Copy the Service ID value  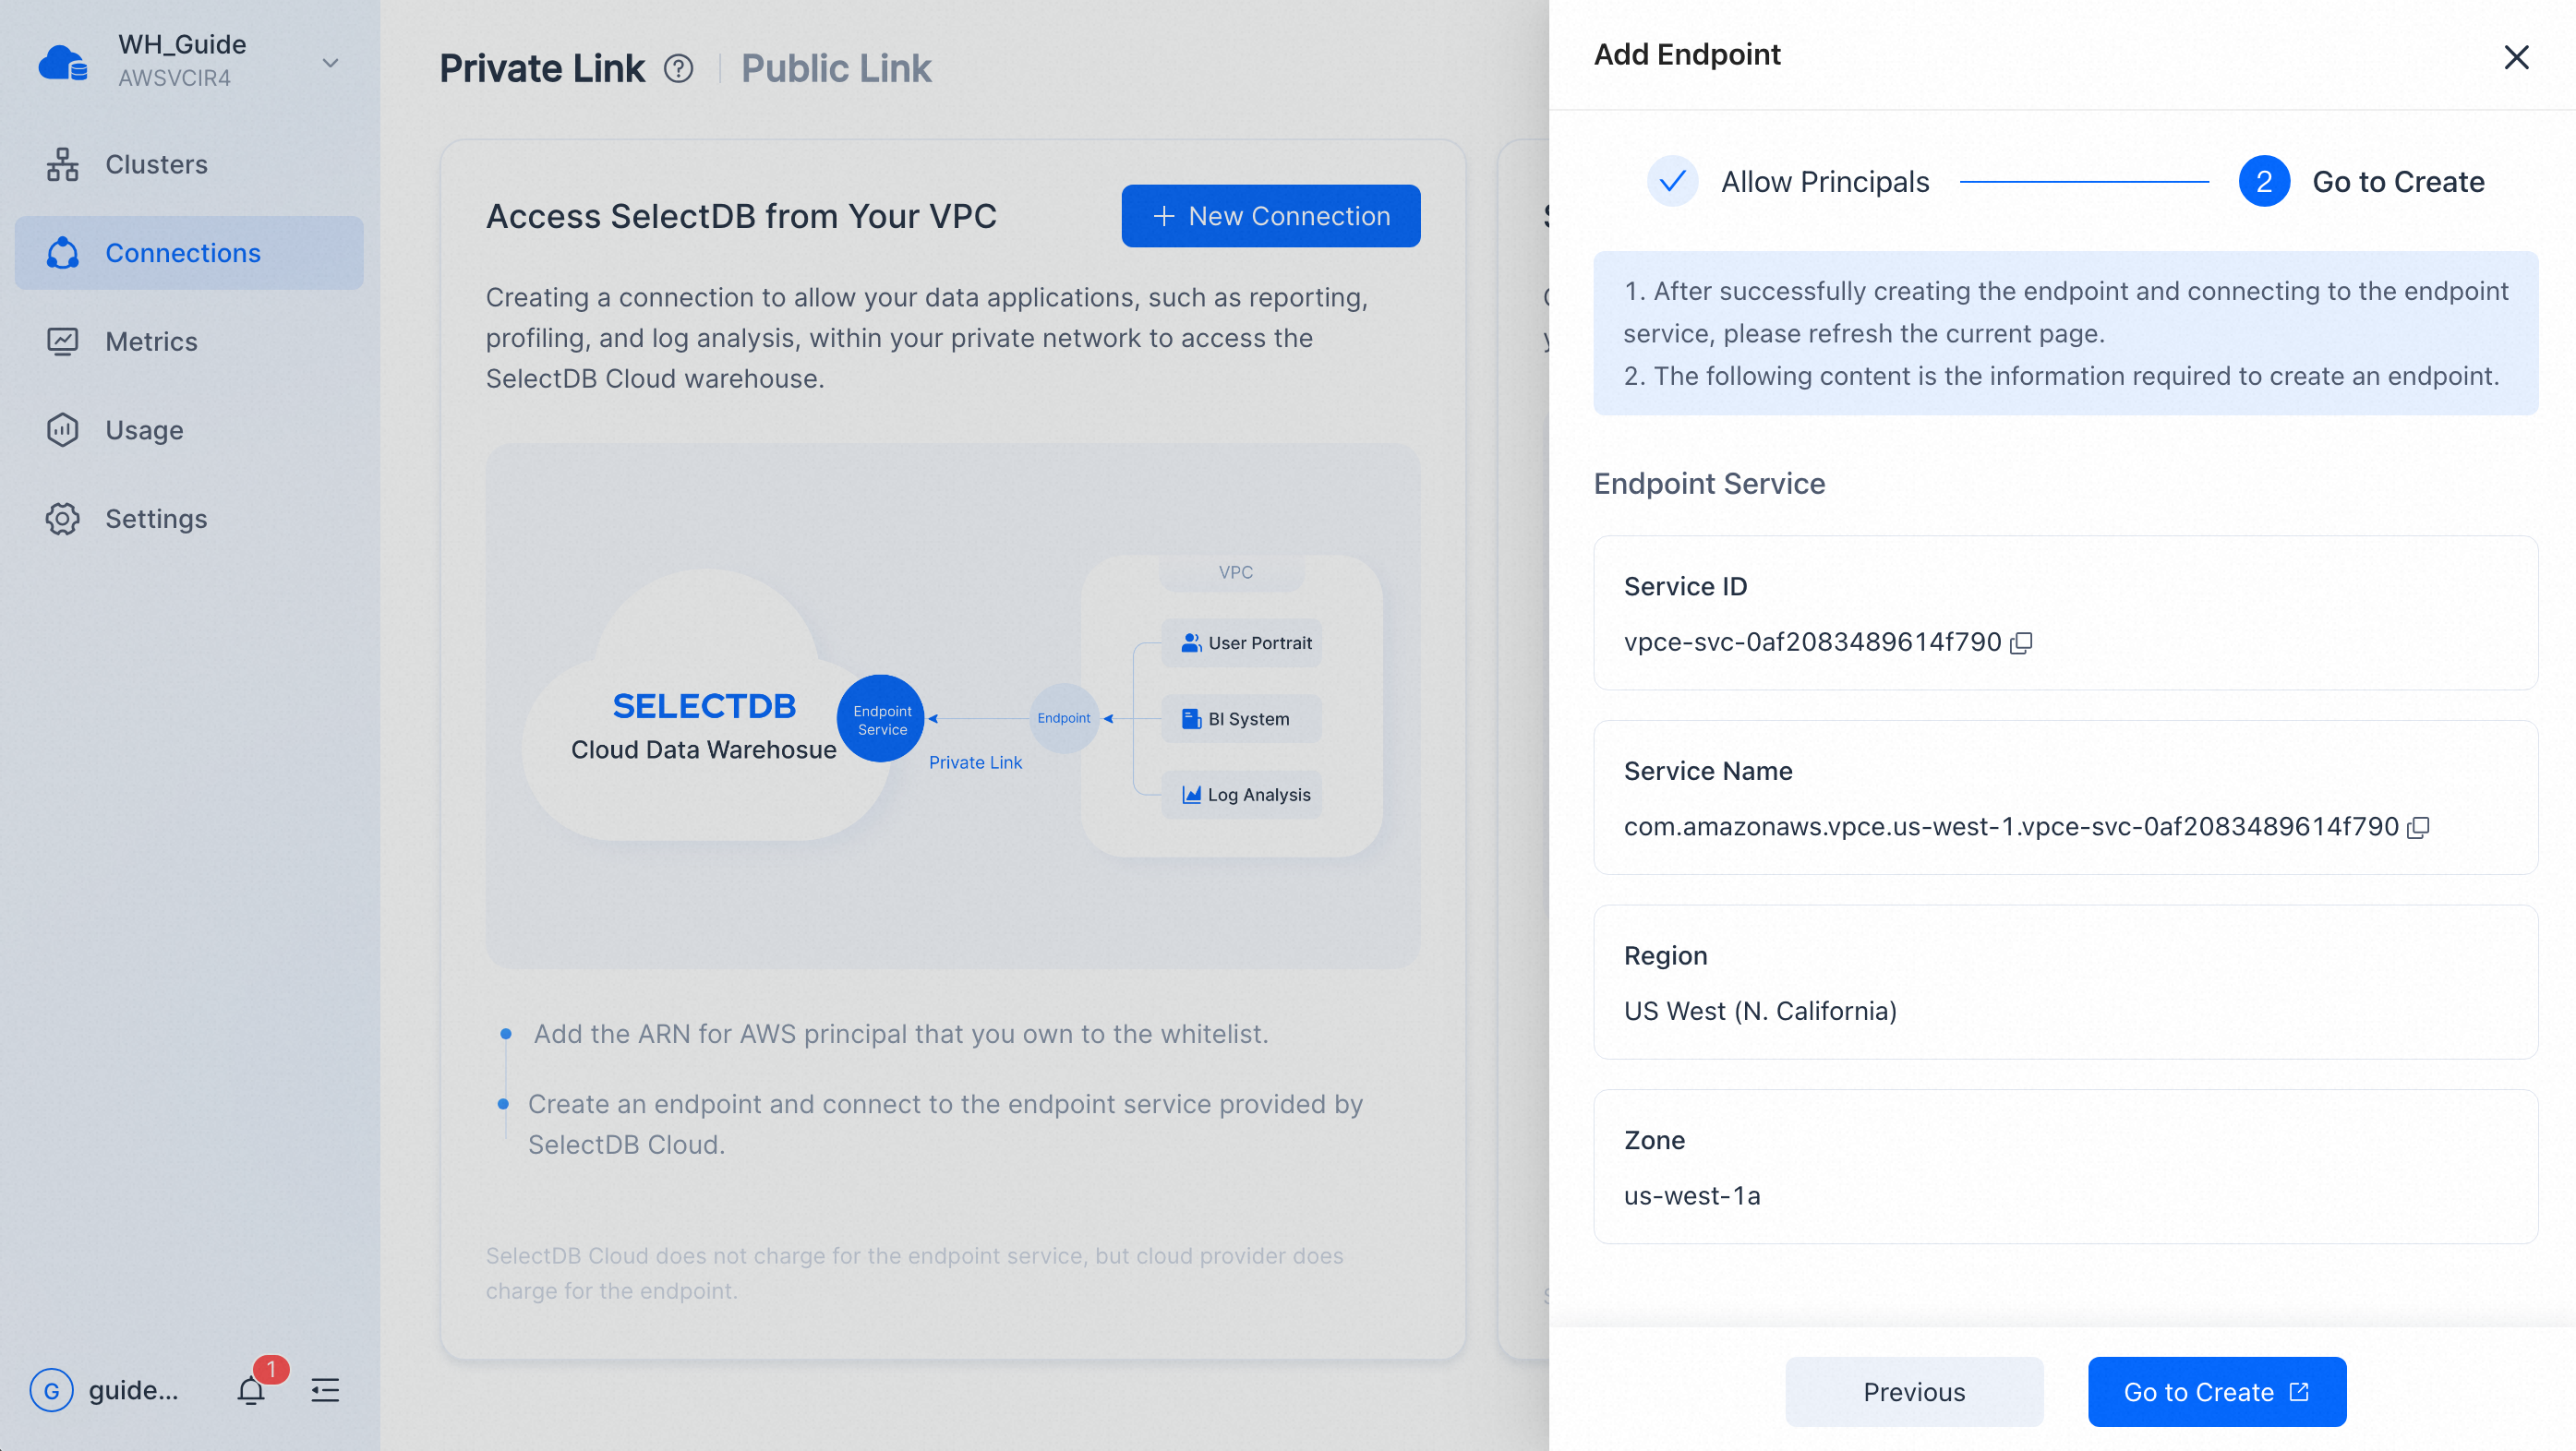2021,643
